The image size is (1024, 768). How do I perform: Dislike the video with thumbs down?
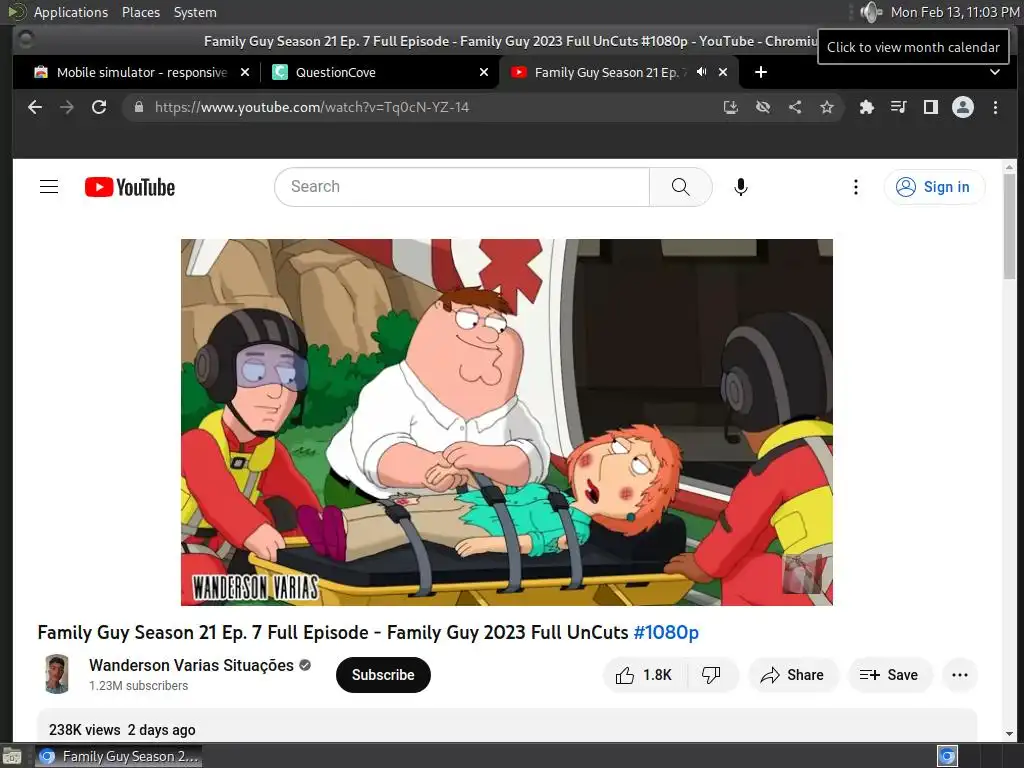pyautogui.click(x=711, y=675)
